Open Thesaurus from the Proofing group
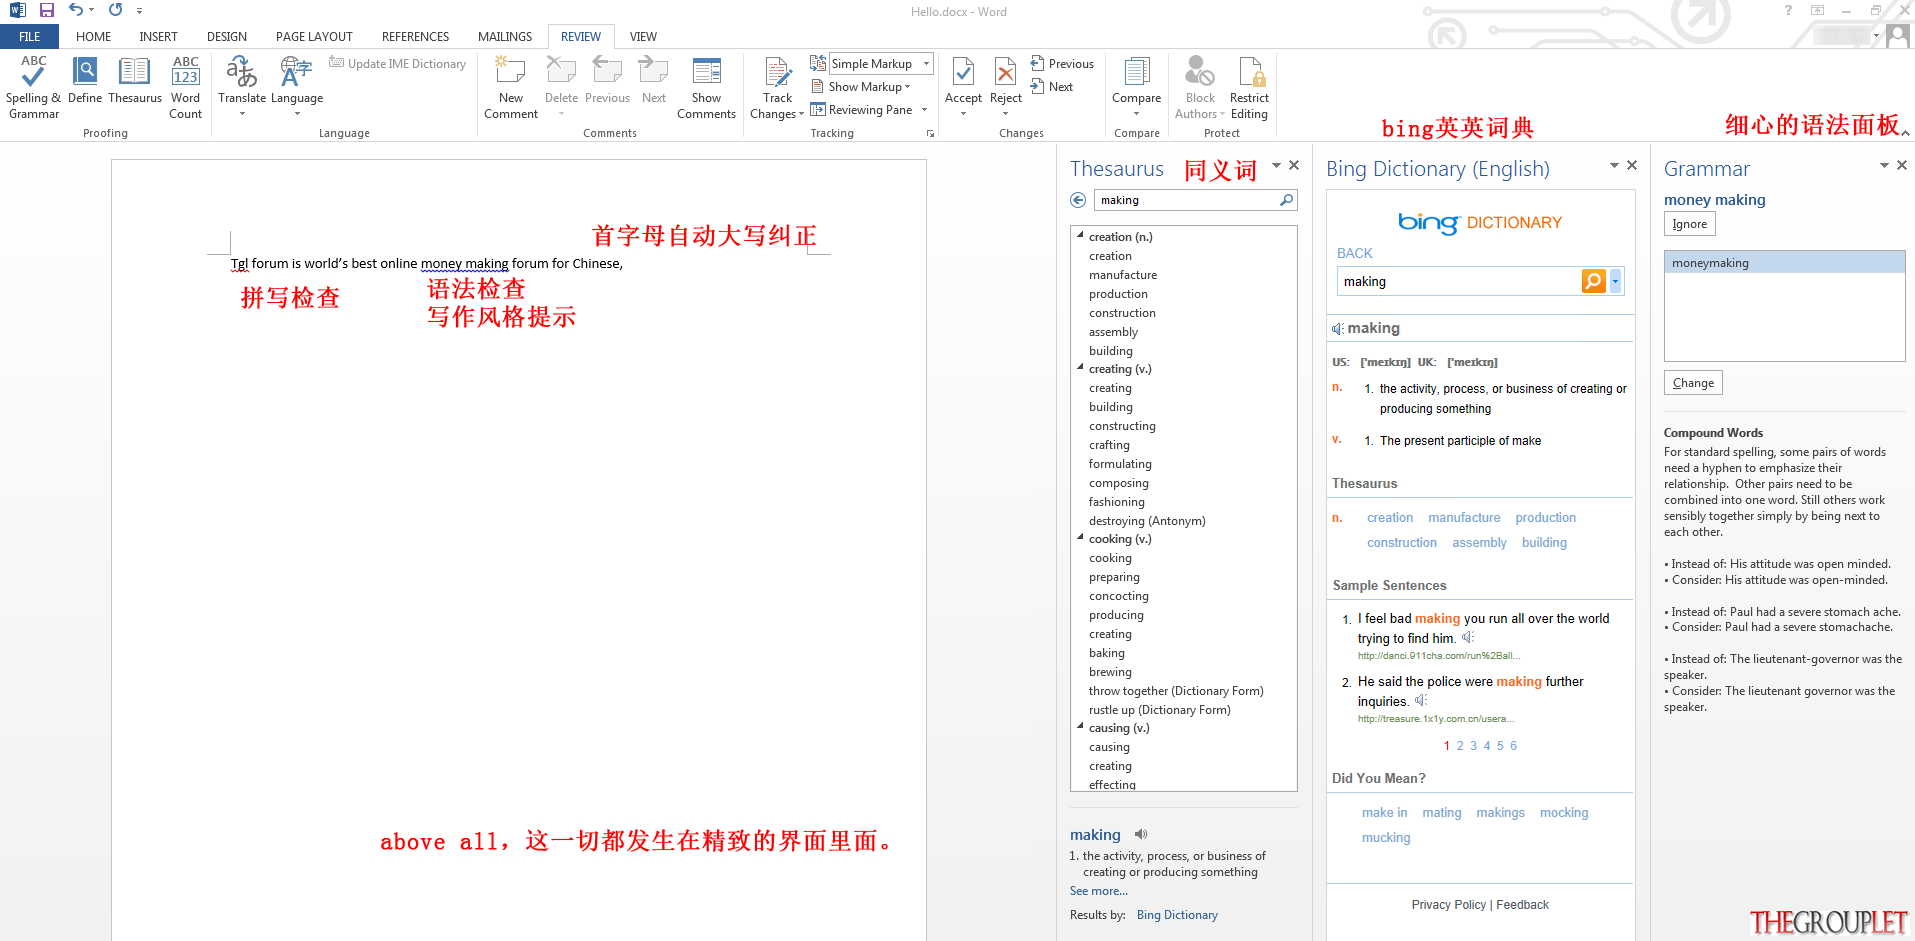The image size is (1915, 941). (x=135, y=80)
